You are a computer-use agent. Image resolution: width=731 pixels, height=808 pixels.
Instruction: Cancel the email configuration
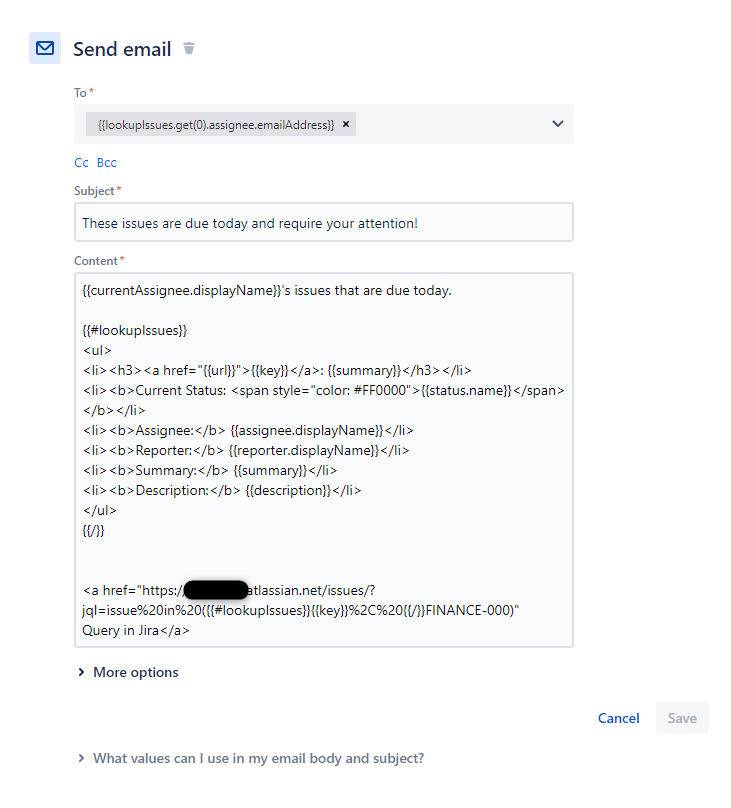pos(618,718)
